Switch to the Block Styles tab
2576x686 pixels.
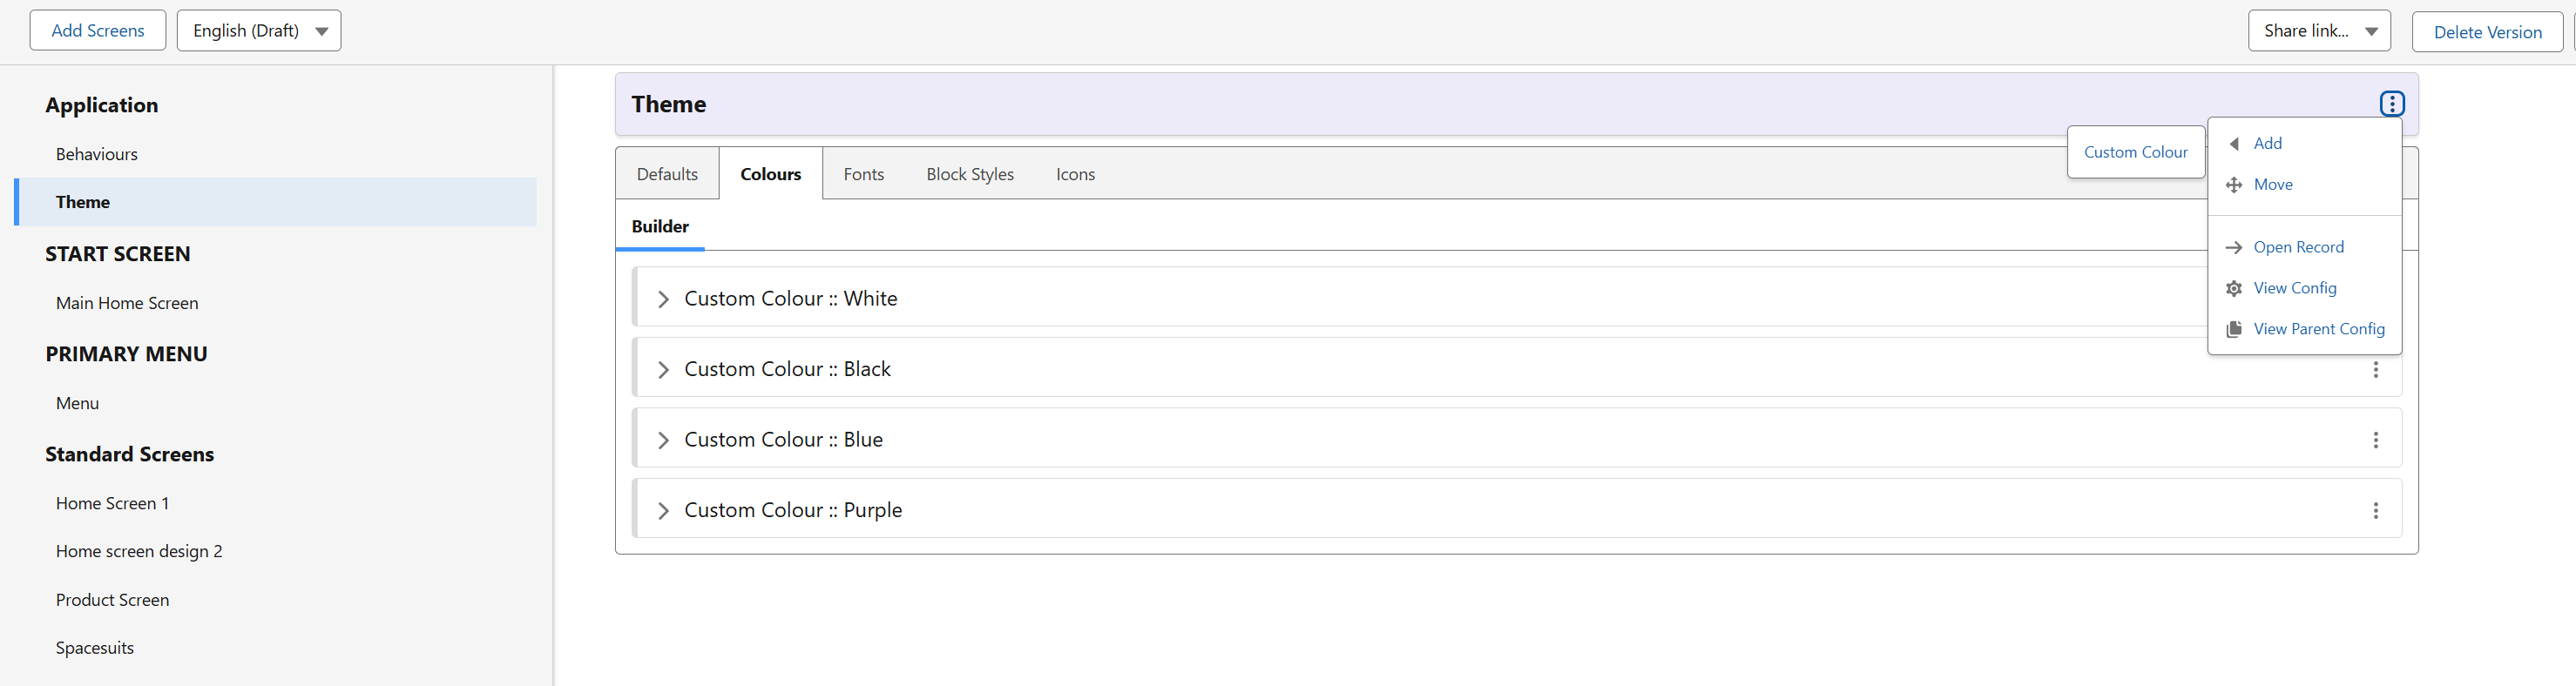(969, 174)
